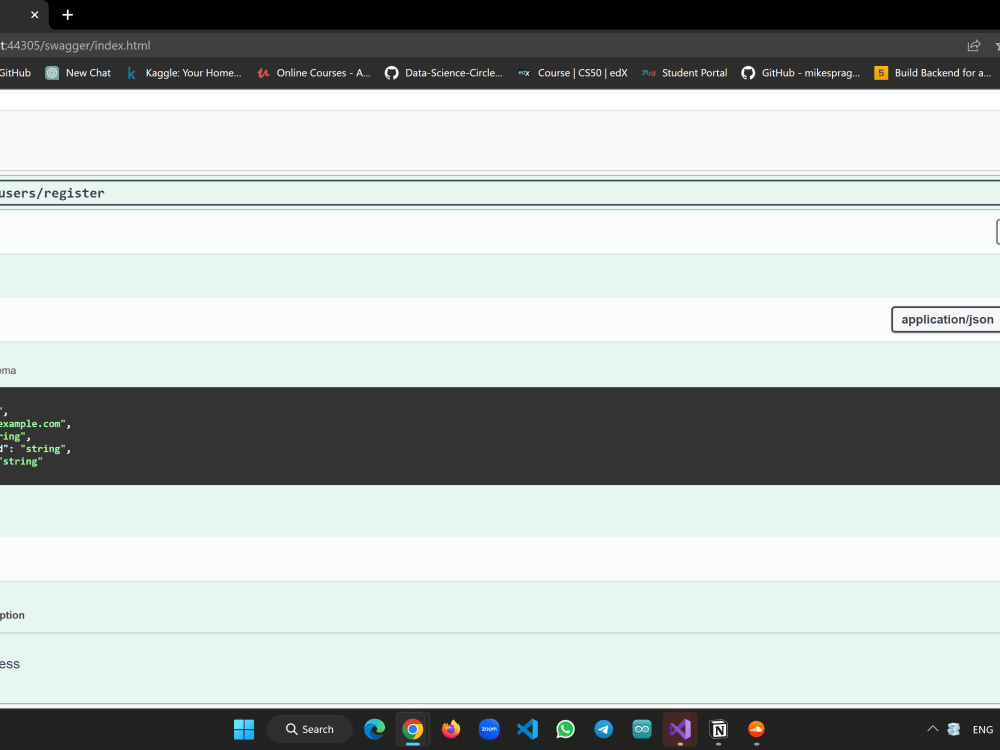Image resolution: width=1000 pixels, height=750 pixels.
Task: Open Visual Studio Code from the taskbar
Action: 527,729
